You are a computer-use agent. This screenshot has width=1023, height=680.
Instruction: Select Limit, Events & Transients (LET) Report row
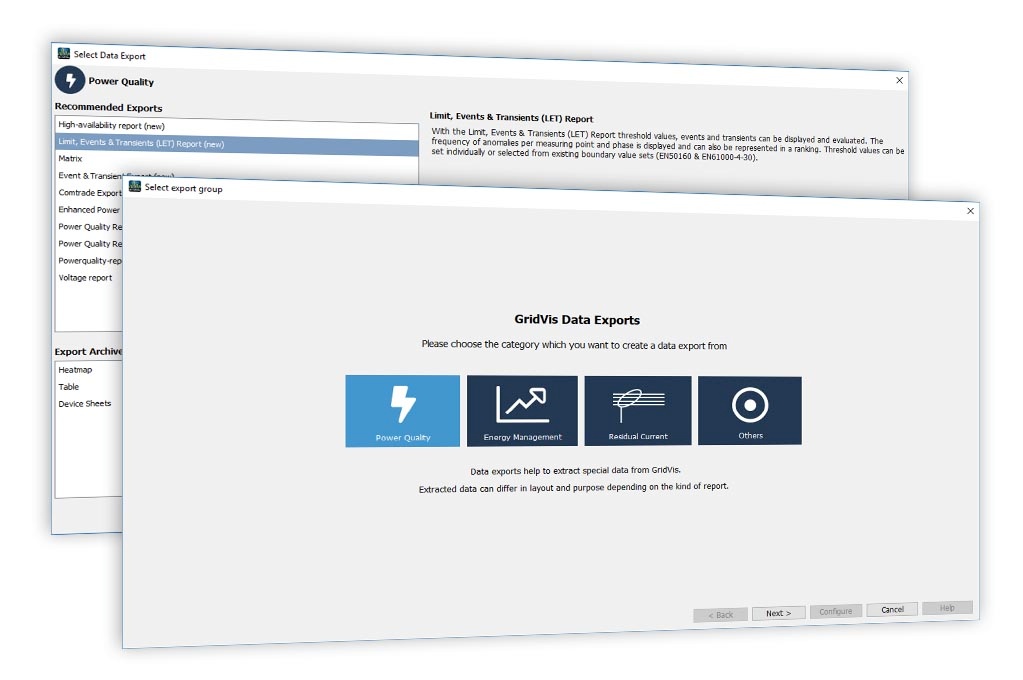pos(237,144)
